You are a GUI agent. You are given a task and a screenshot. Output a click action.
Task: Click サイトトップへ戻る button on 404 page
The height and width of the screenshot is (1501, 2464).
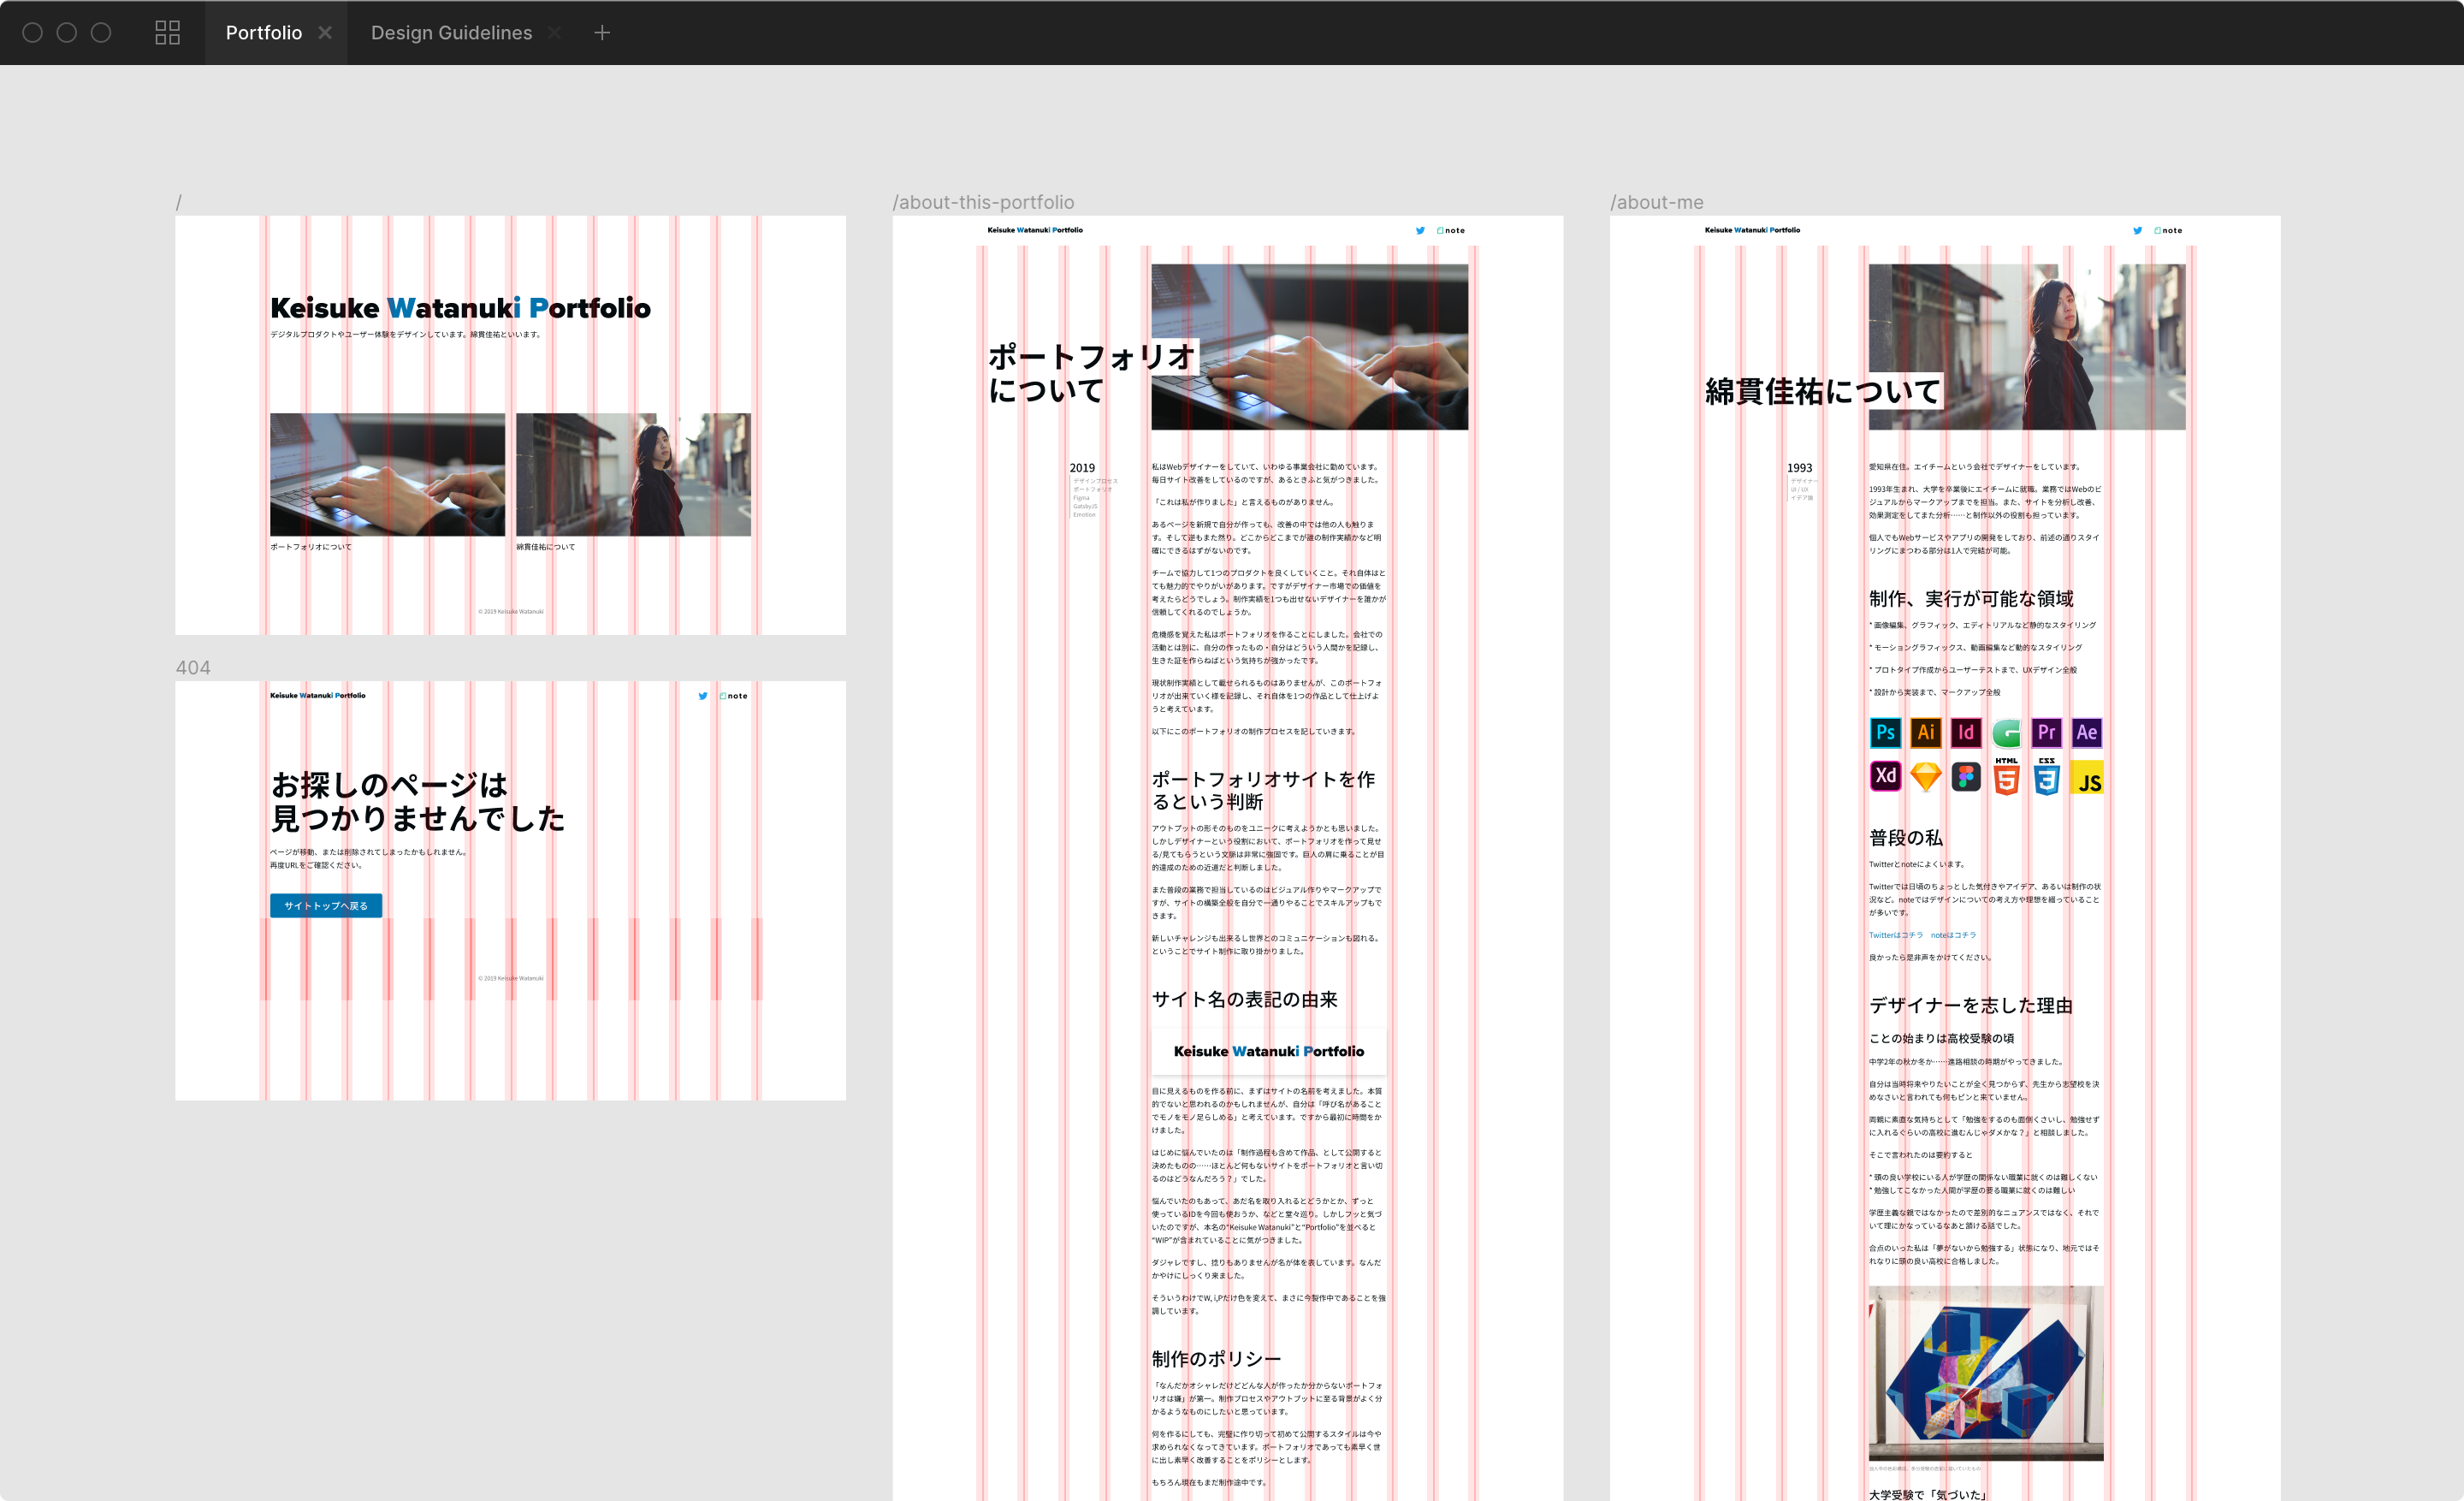click(326, 906)
